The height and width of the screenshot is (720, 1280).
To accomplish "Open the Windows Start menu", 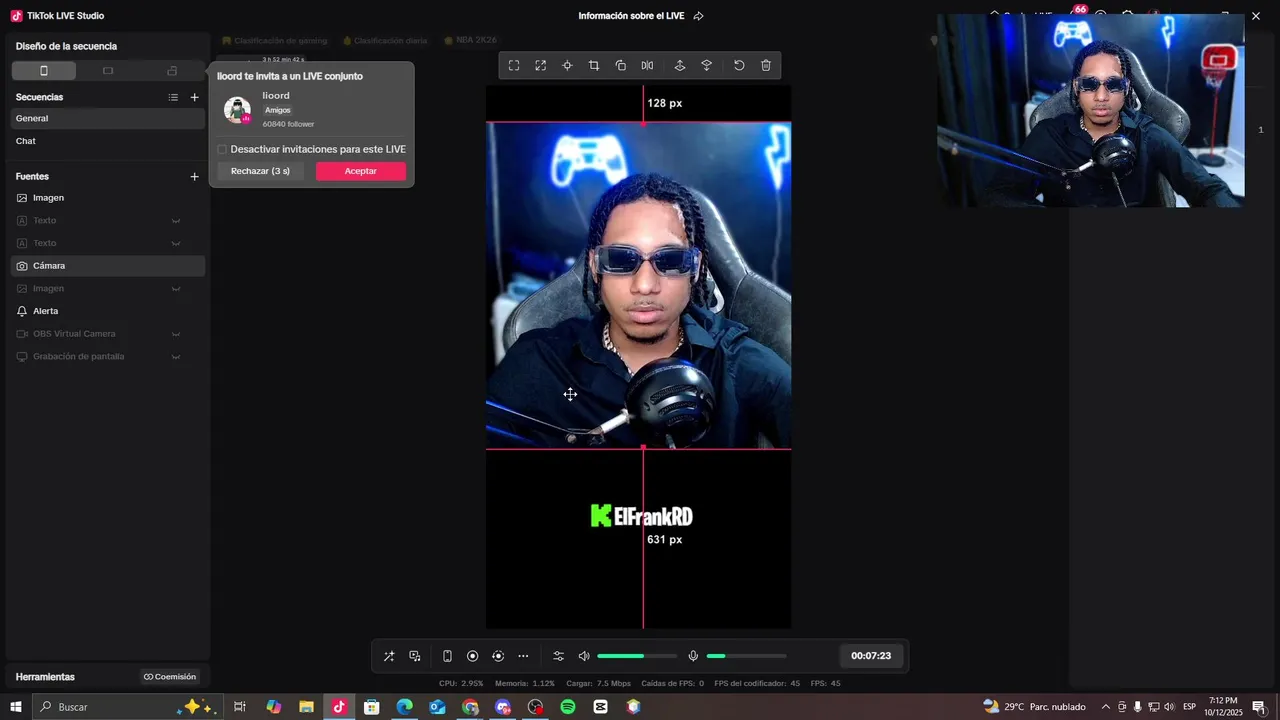I will 15,707.
